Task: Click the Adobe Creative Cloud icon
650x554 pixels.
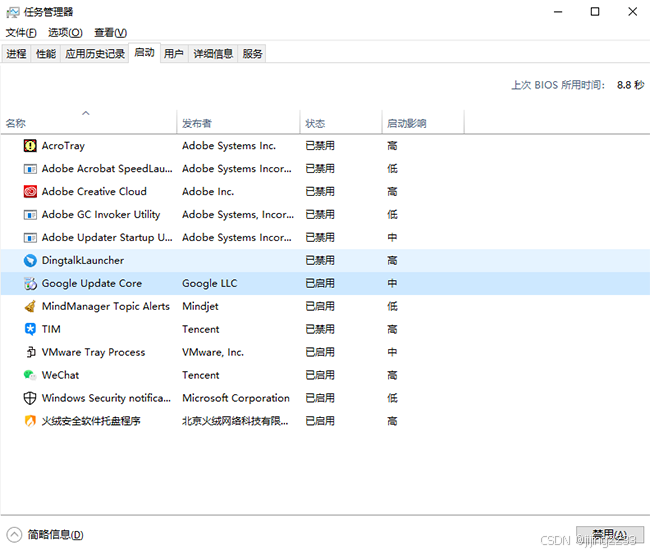Action: pyautogui.click(x=30, y=192)
